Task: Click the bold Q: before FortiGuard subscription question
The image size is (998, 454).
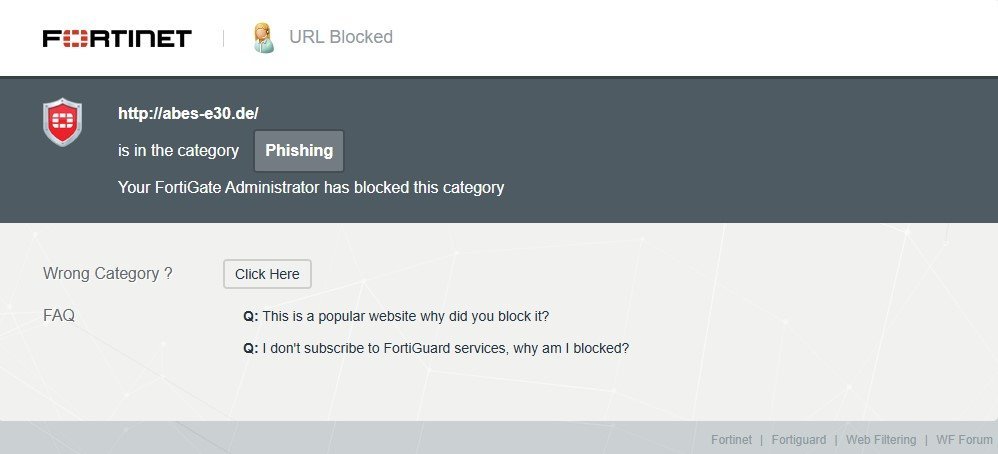Action: tap(250, 348)
